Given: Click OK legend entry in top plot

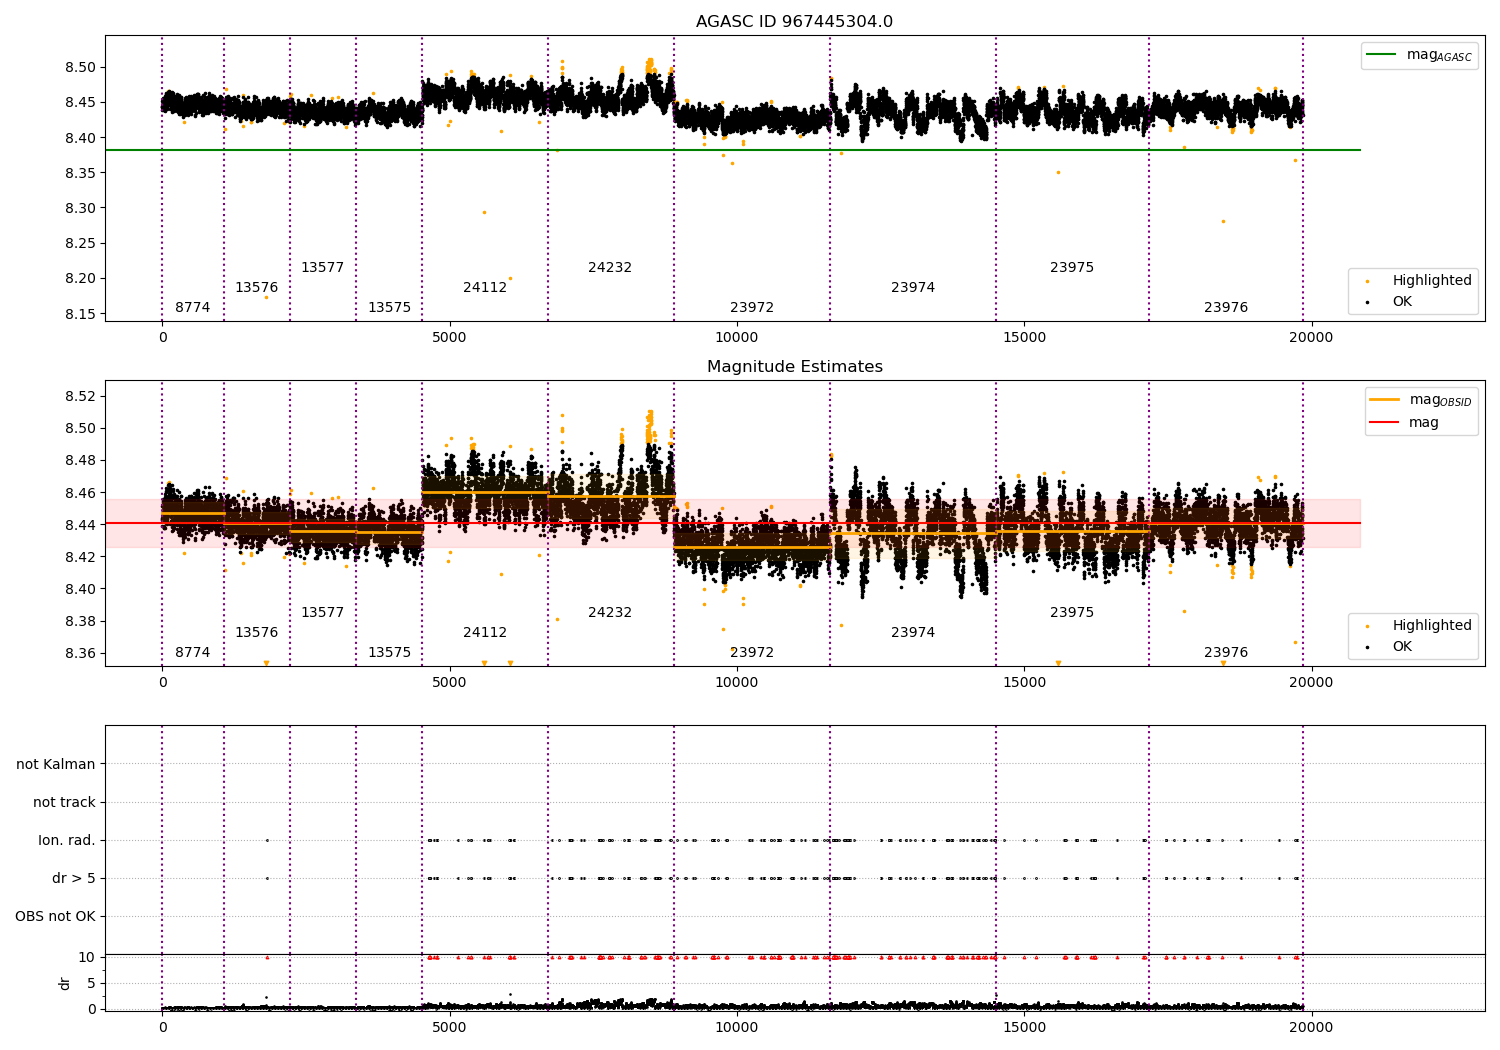Looking at the screenshot, I should (x=1387, y=302).
